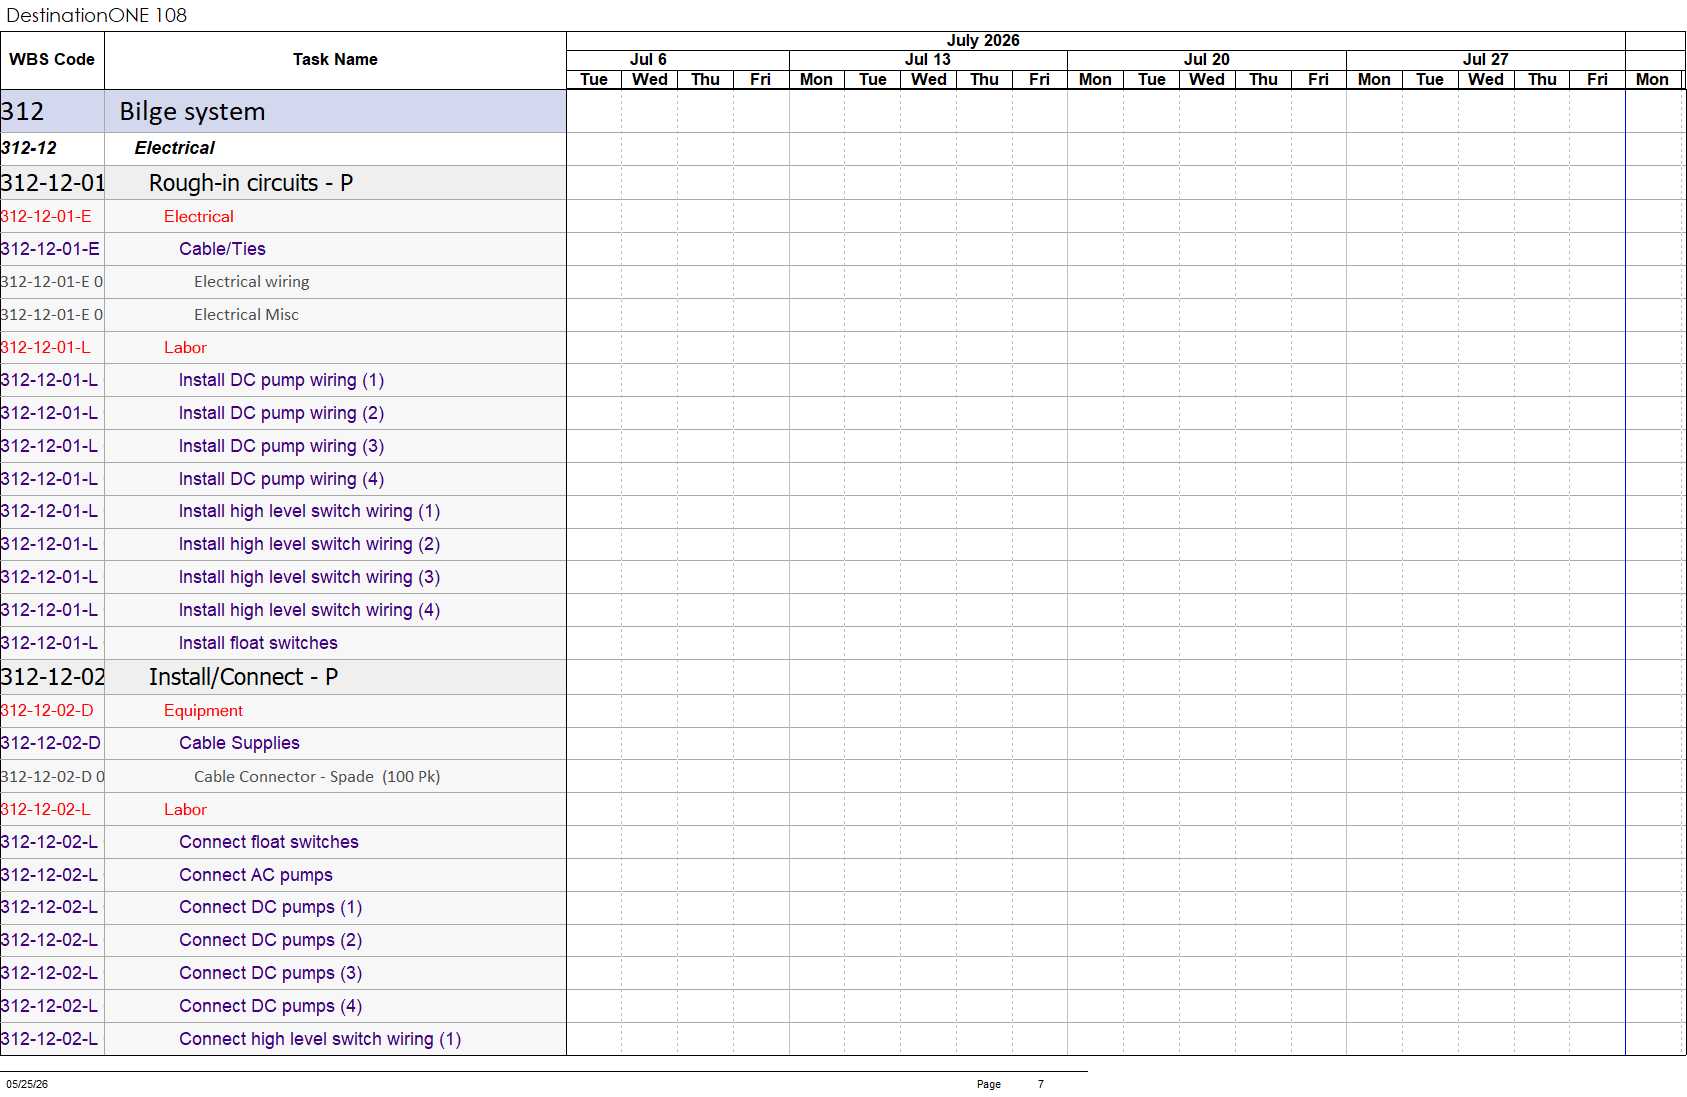Select the WBS Code column header
Viewport: 1687px width, 1097px height.
(x=52, y=60)
